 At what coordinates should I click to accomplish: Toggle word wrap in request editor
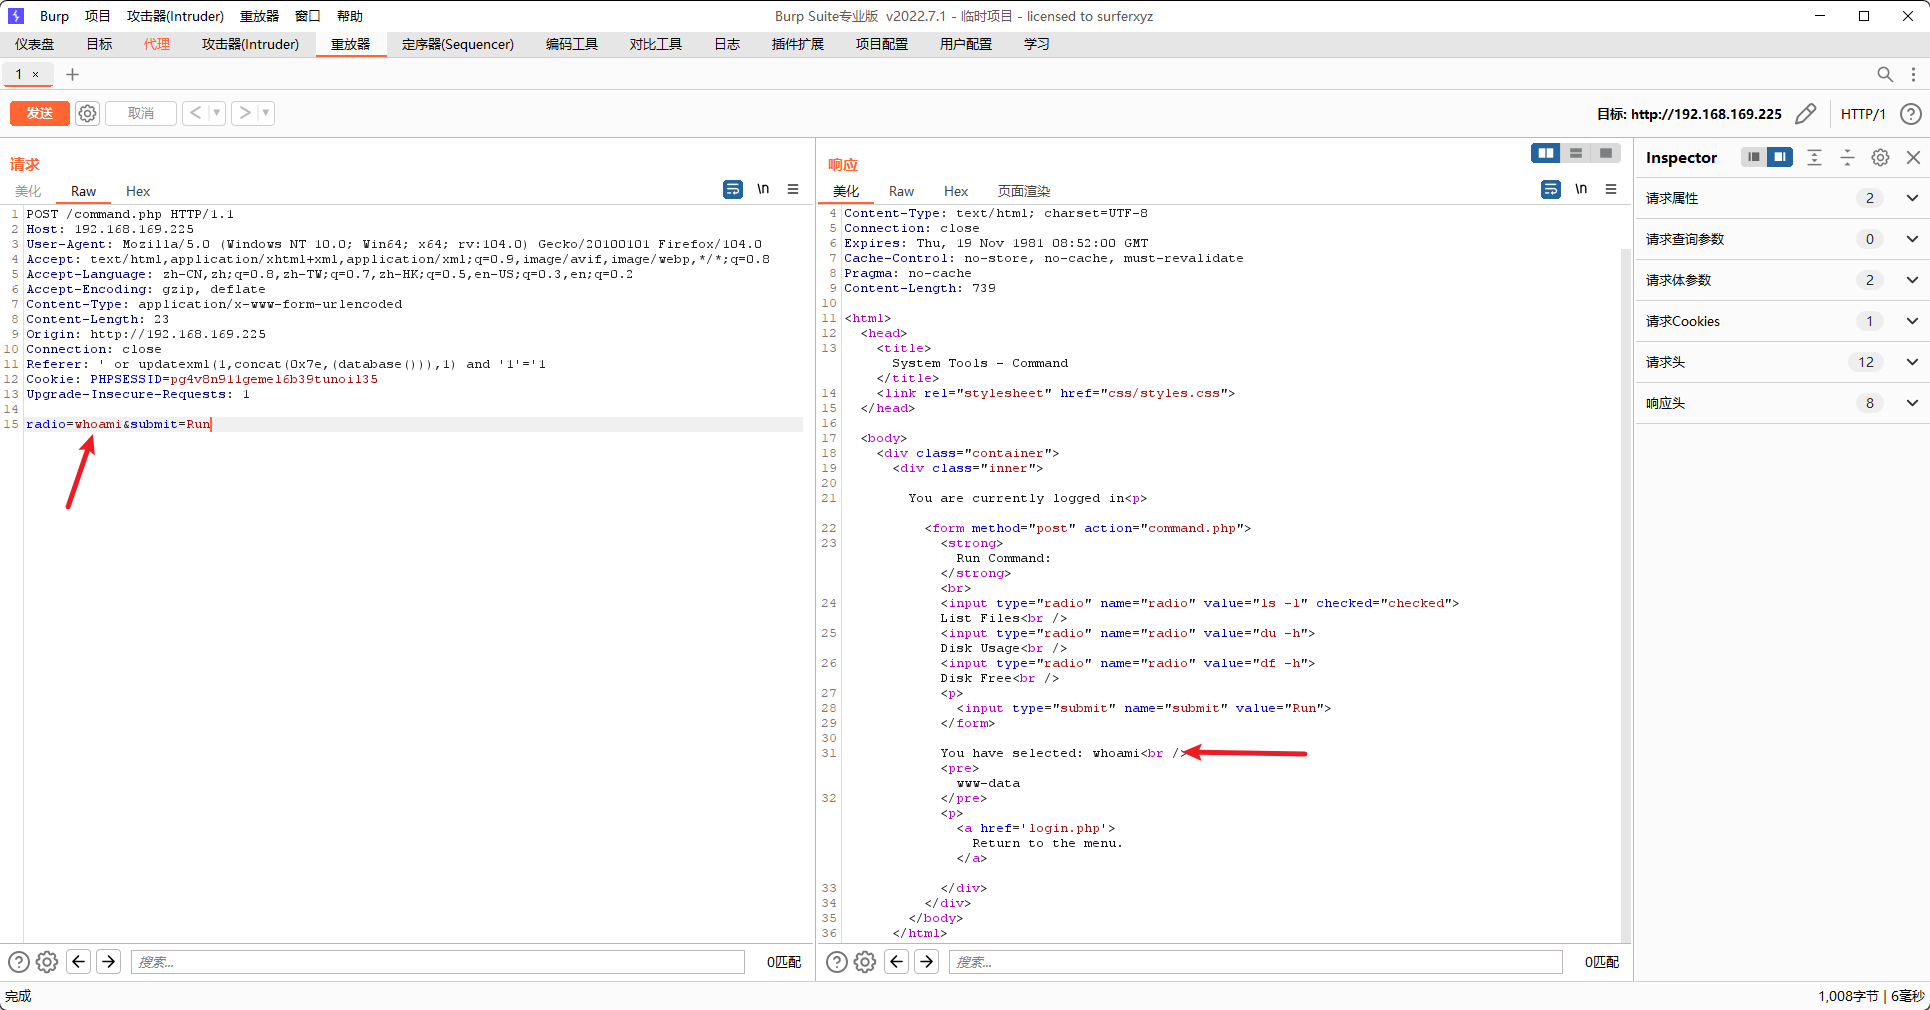point(733,189)
